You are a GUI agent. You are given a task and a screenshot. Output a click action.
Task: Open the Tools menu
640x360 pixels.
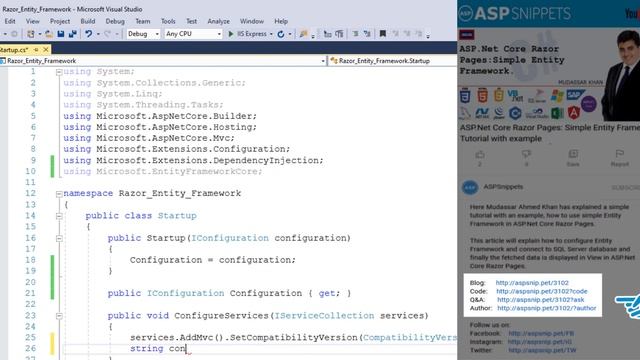coord(168,21)
